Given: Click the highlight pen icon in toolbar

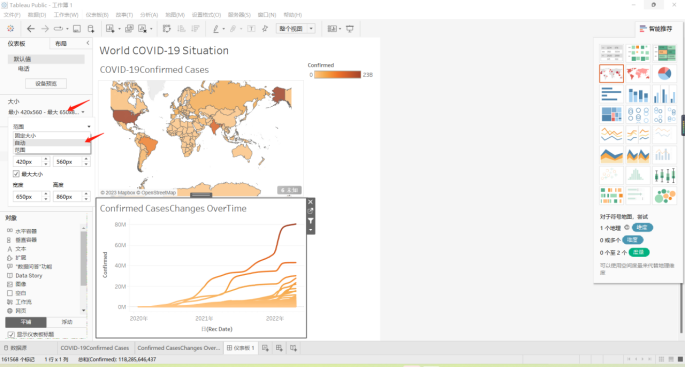Looking at the screenshot, I should pos(216,29).
